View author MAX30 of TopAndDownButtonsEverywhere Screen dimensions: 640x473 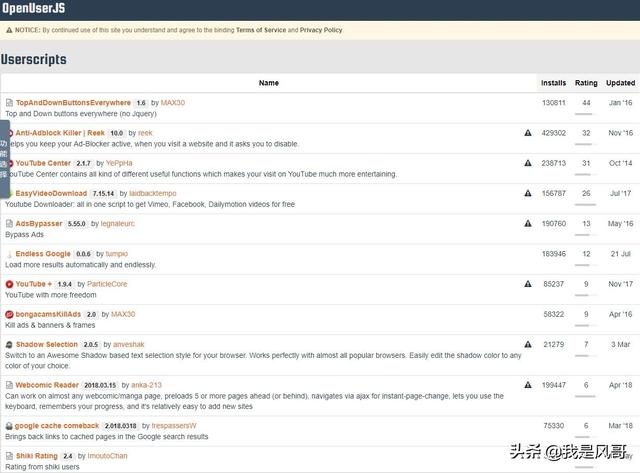(173, 103)
